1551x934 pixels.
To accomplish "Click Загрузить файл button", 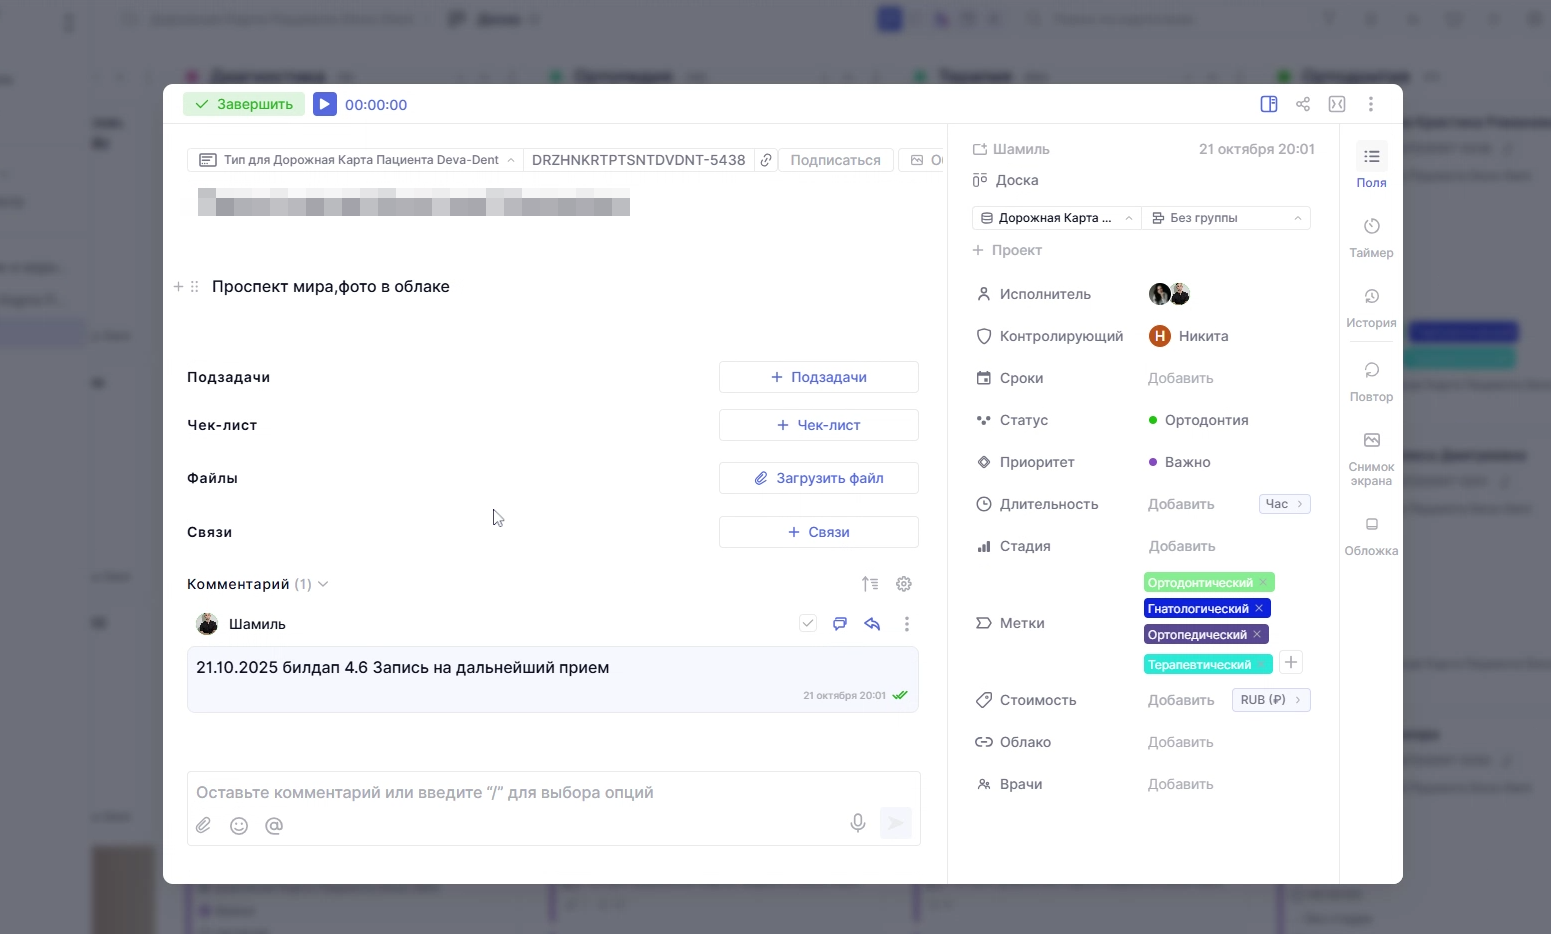I will 818,478.
